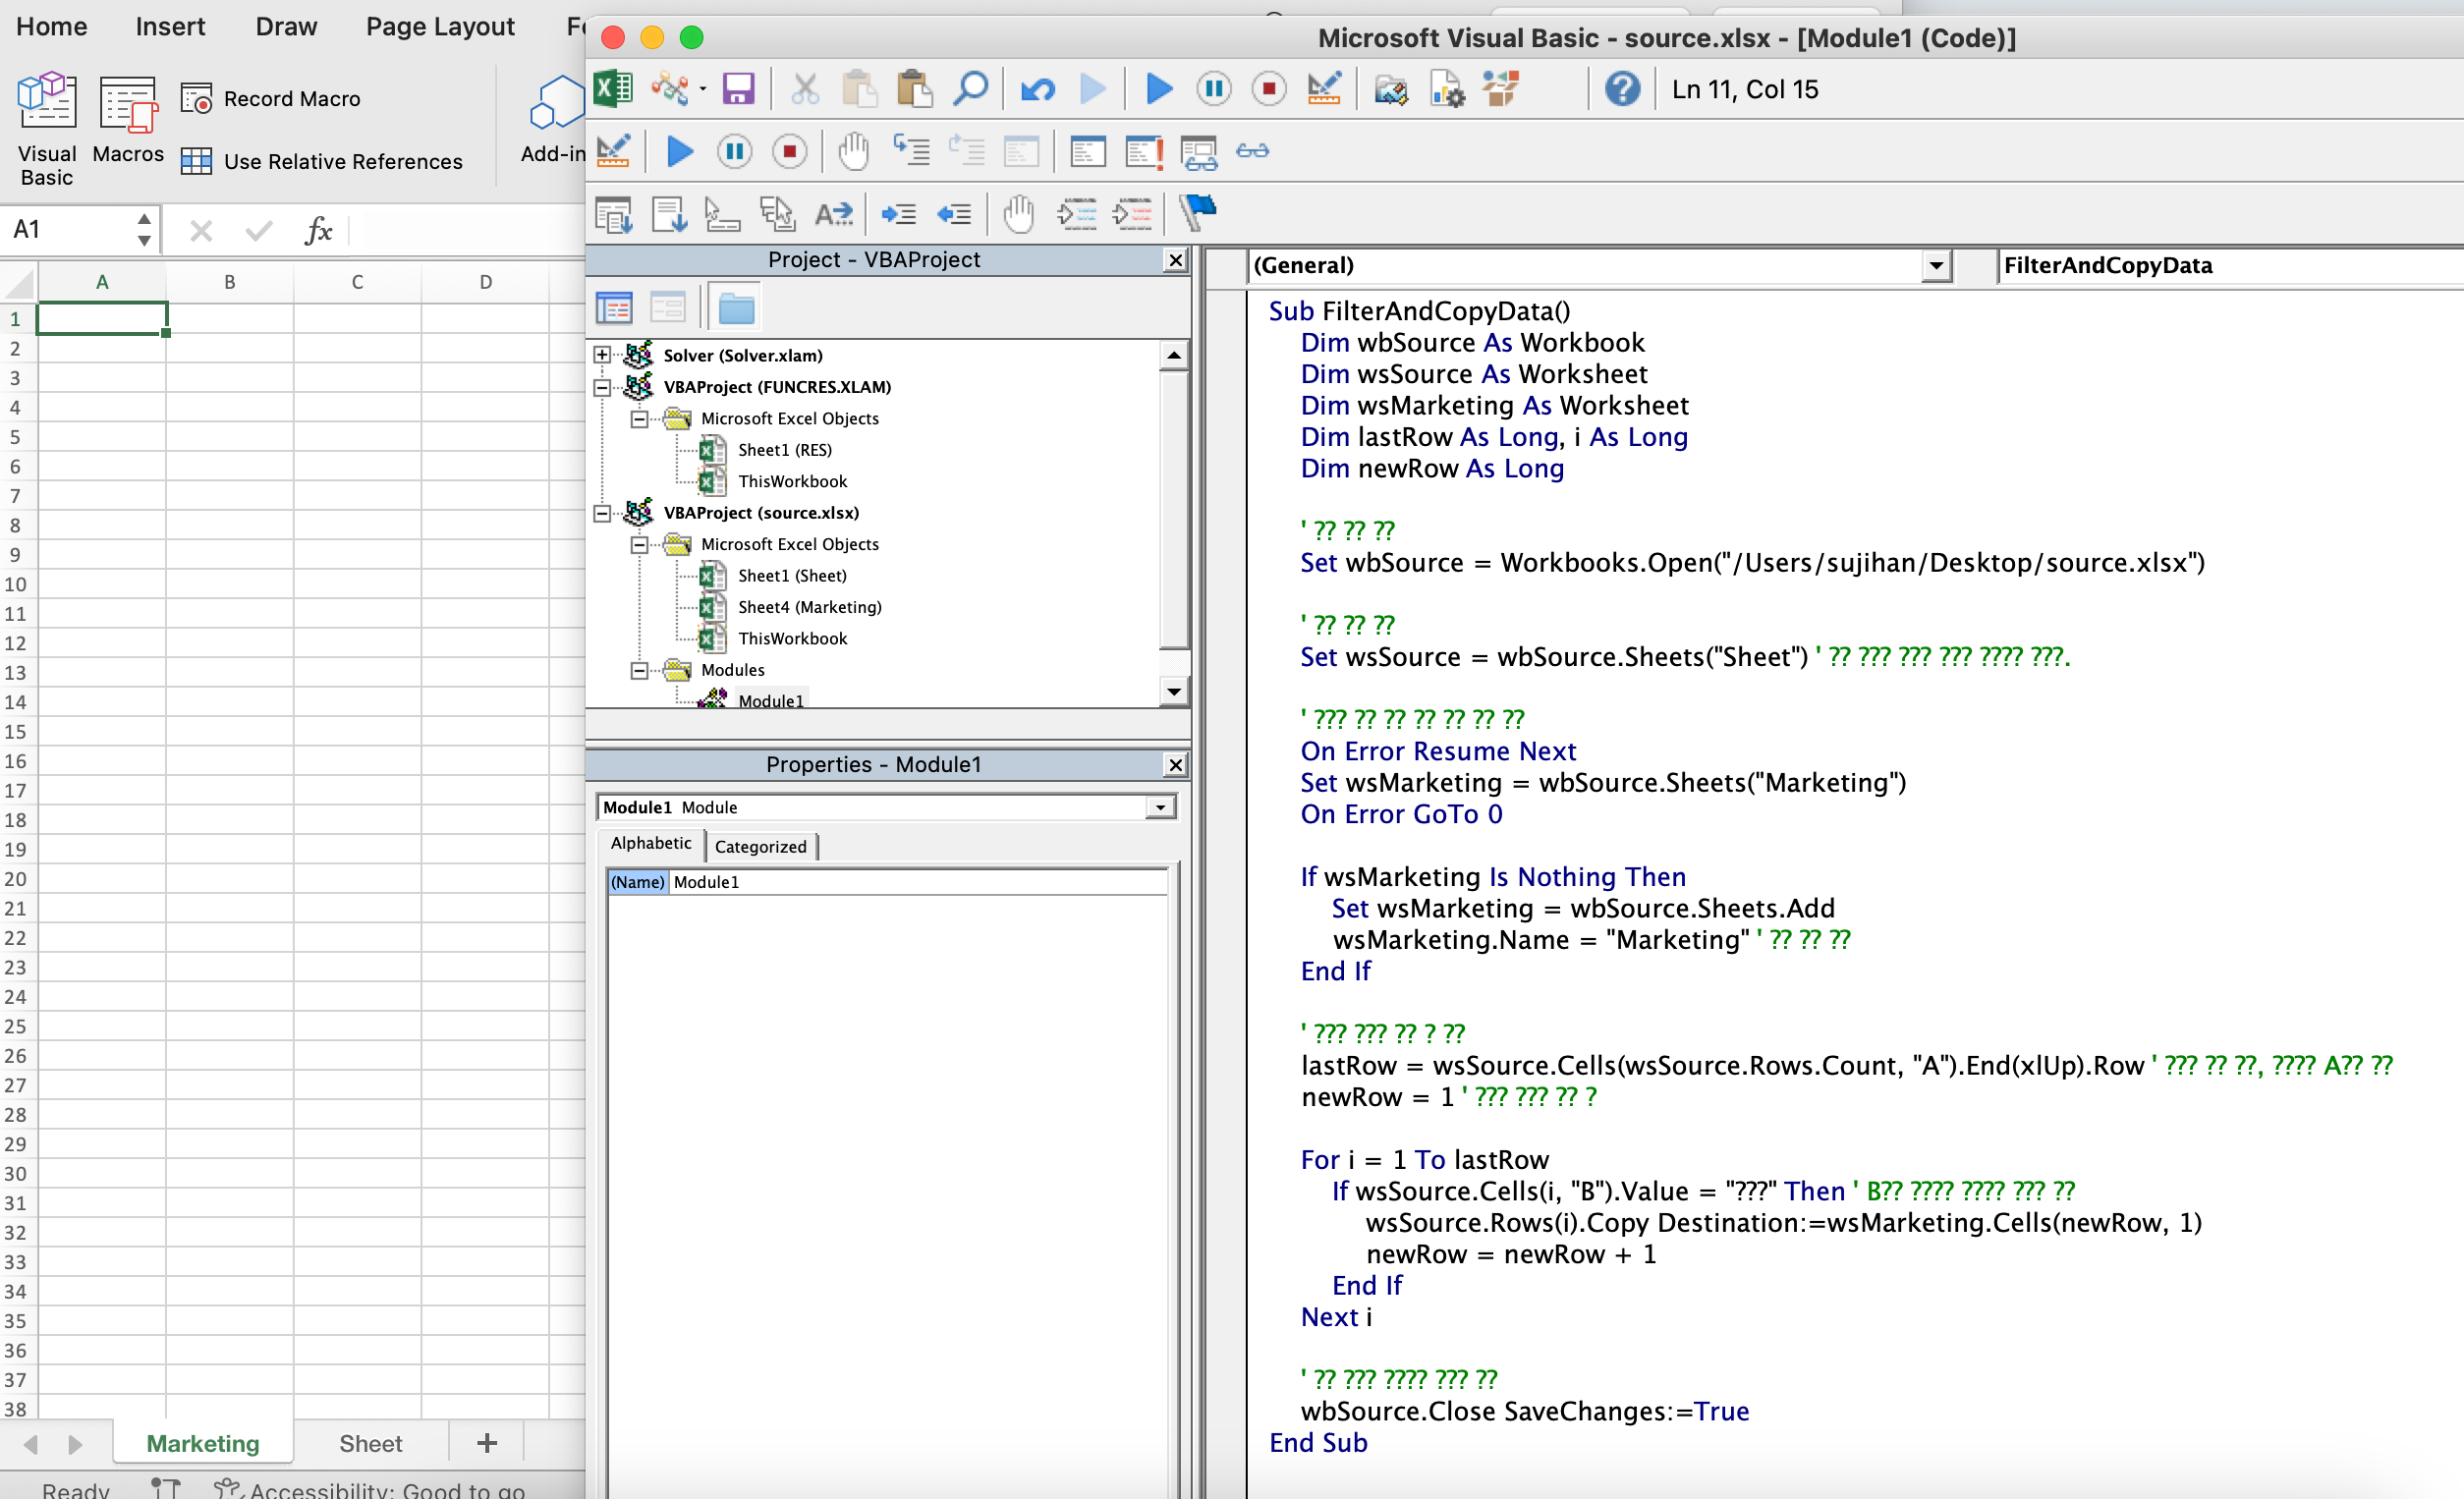
Task: Collapse Microsoft Excel Objects under FUNCRES.XLAM
Action: tap(639, 419)
